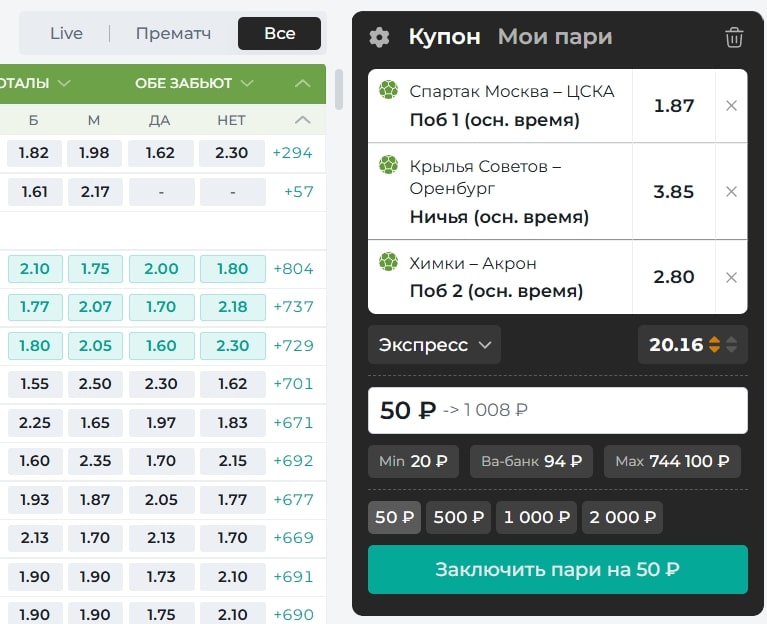767x624 pixels.
Task: Open +677 additional markets
Action: pyautogui.click(x=293, y=500)
